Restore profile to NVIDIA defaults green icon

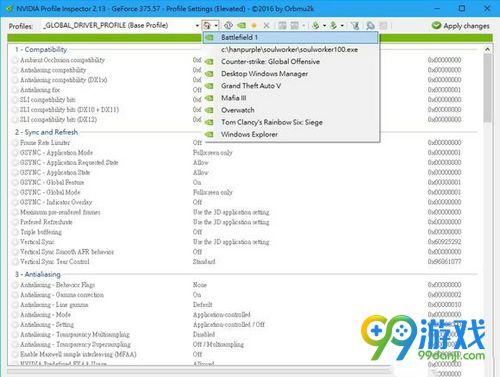click(241, 25)
